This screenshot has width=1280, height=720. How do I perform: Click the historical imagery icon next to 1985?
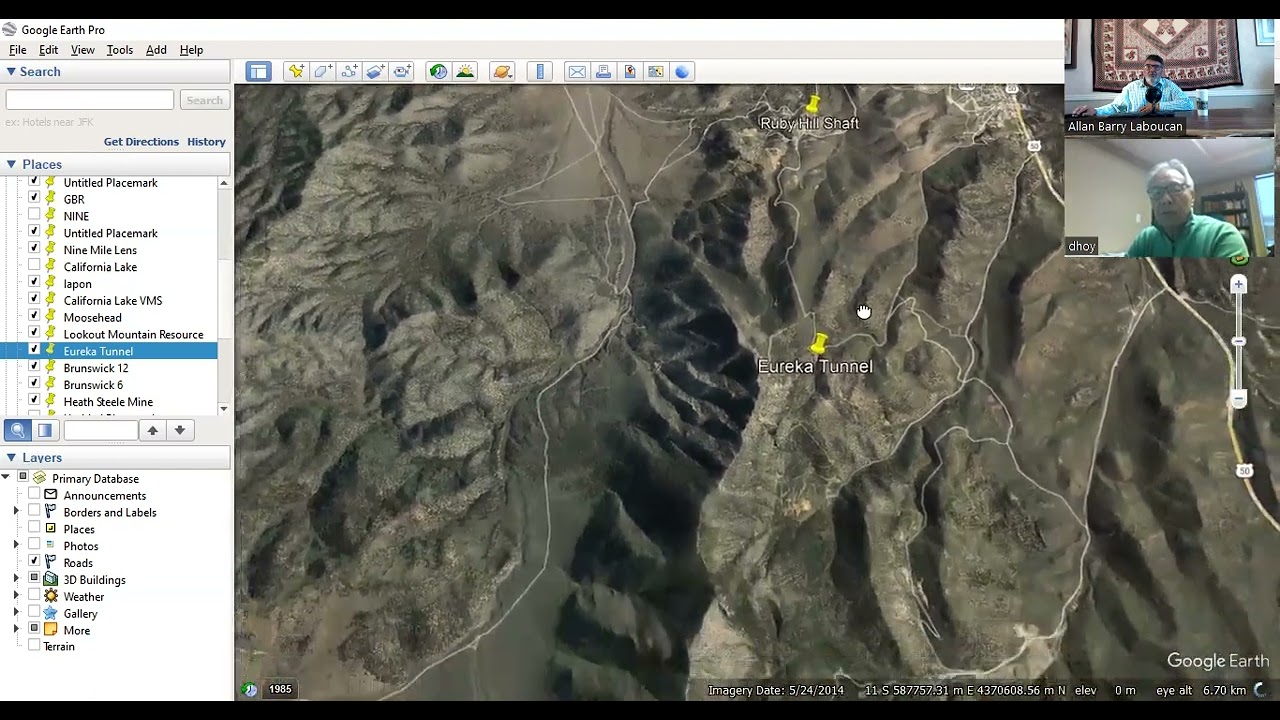250,689
